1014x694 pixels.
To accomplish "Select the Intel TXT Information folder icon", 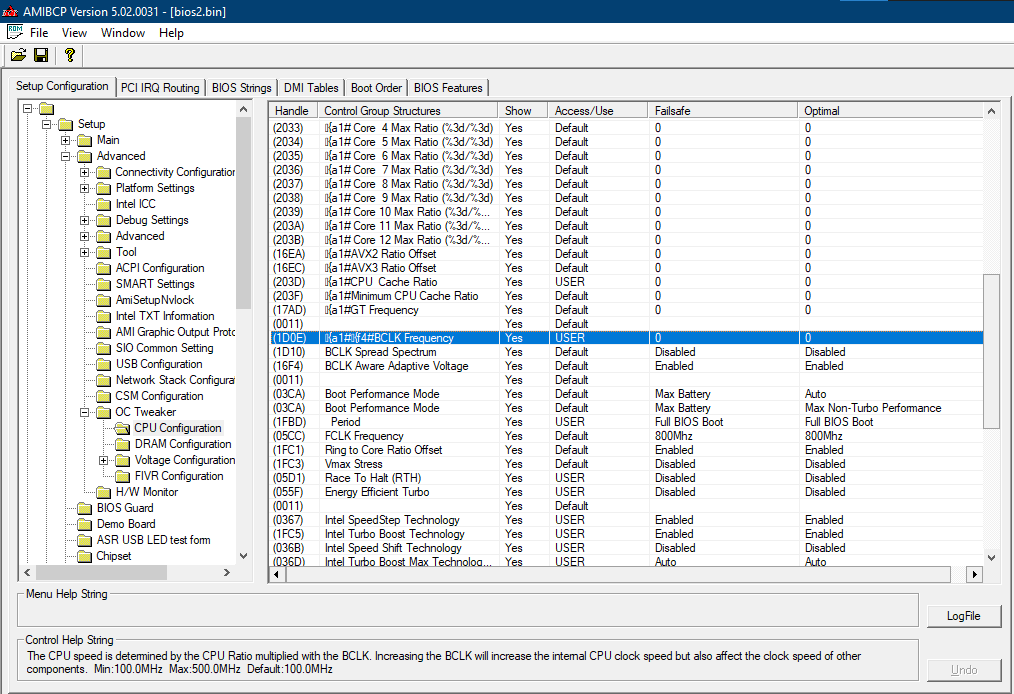I will pos(103,316).
